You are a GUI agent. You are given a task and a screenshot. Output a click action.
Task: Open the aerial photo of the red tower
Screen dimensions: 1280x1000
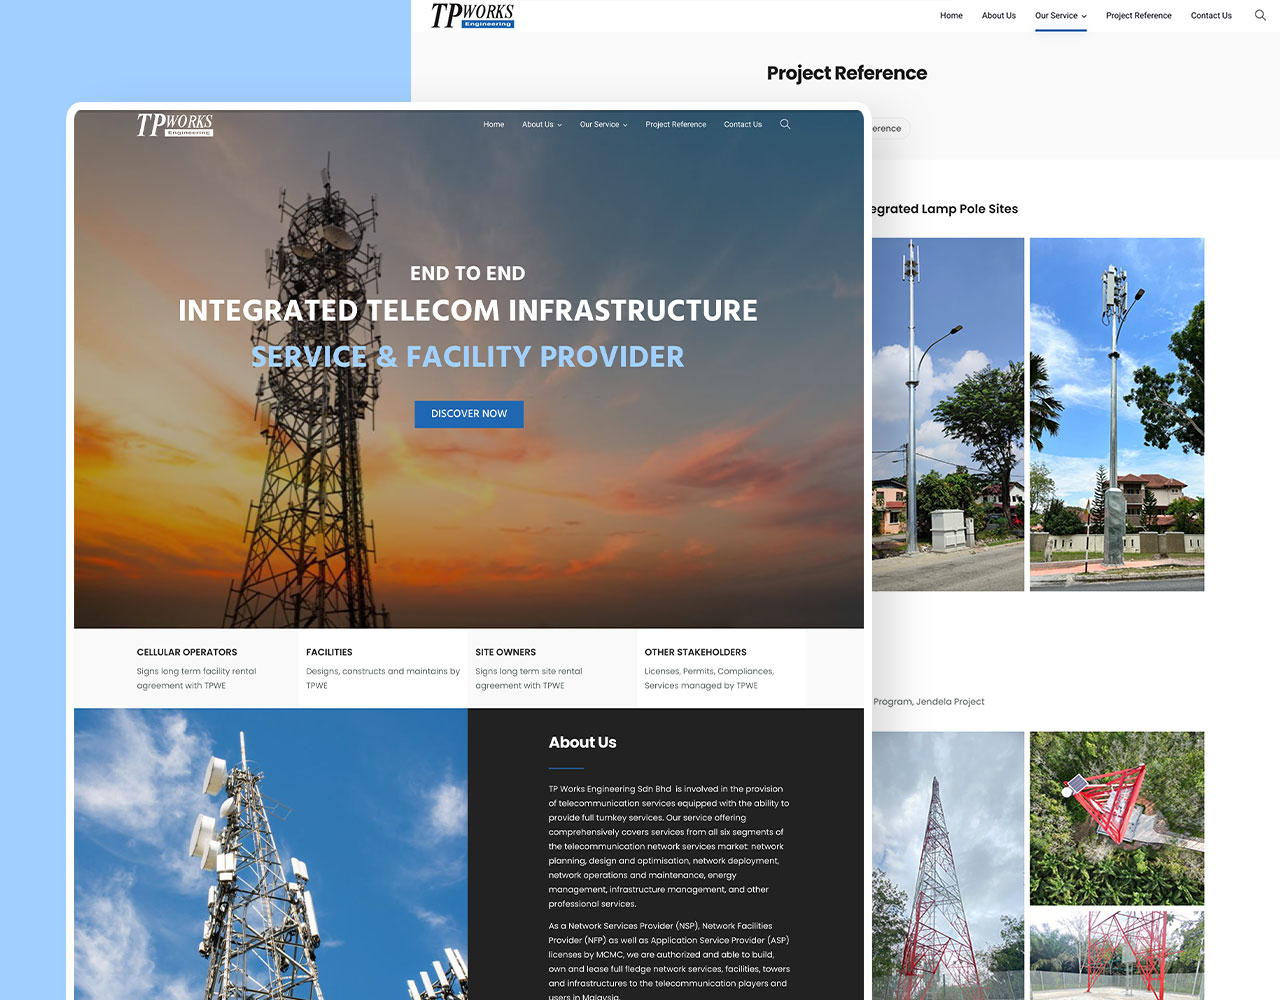pos(1116,817)
